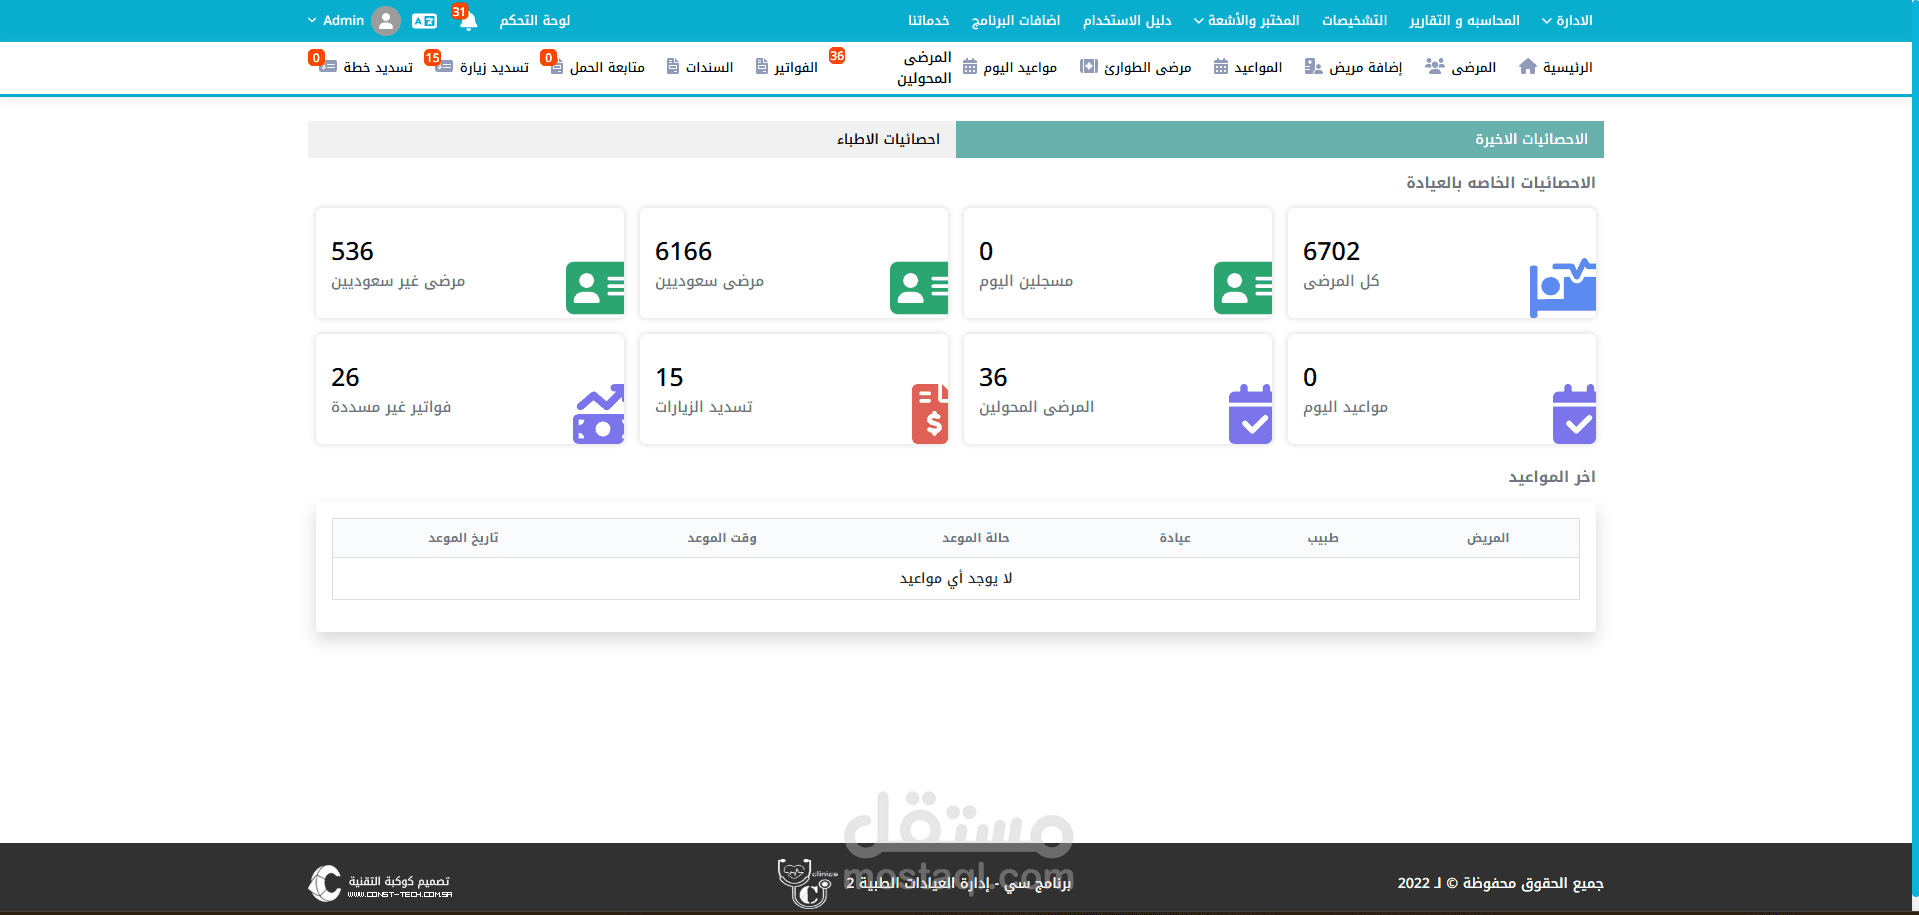Expand the المختبر والأشعة dropdown menu
The height and width of the screenshot is (915, 1919).
click(x=1246, y=20)
